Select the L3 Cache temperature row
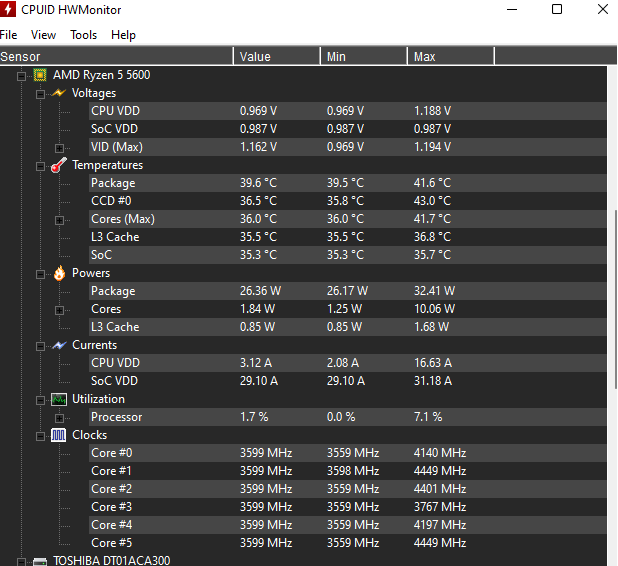Screen dimensions: 618x566 click(x=348, y=237)
